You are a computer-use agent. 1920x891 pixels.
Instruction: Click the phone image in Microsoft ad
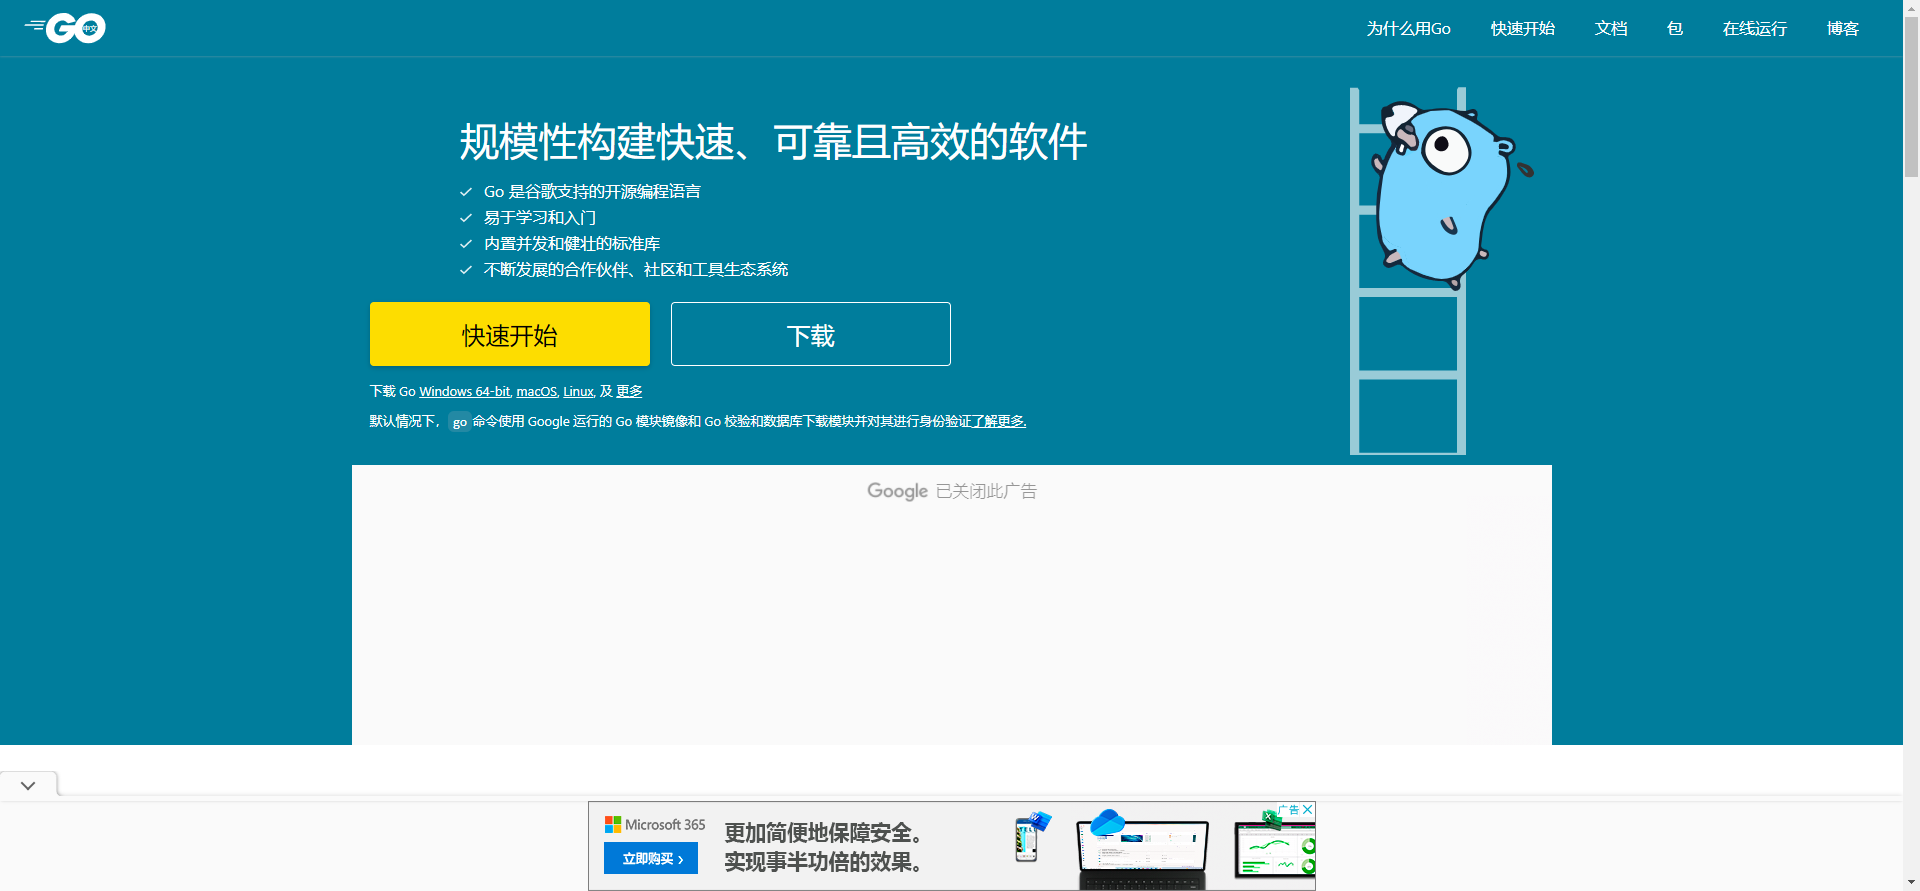click(x=1030, y=837)
